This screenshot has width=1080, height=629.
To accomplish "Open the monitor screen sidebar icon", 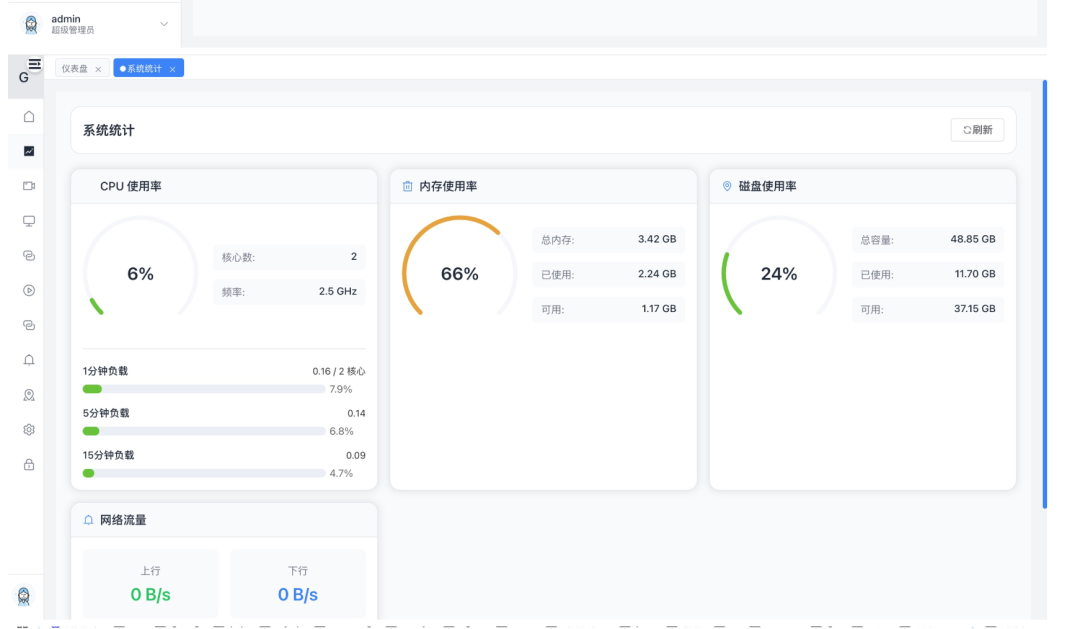I will tap(29, 221).
